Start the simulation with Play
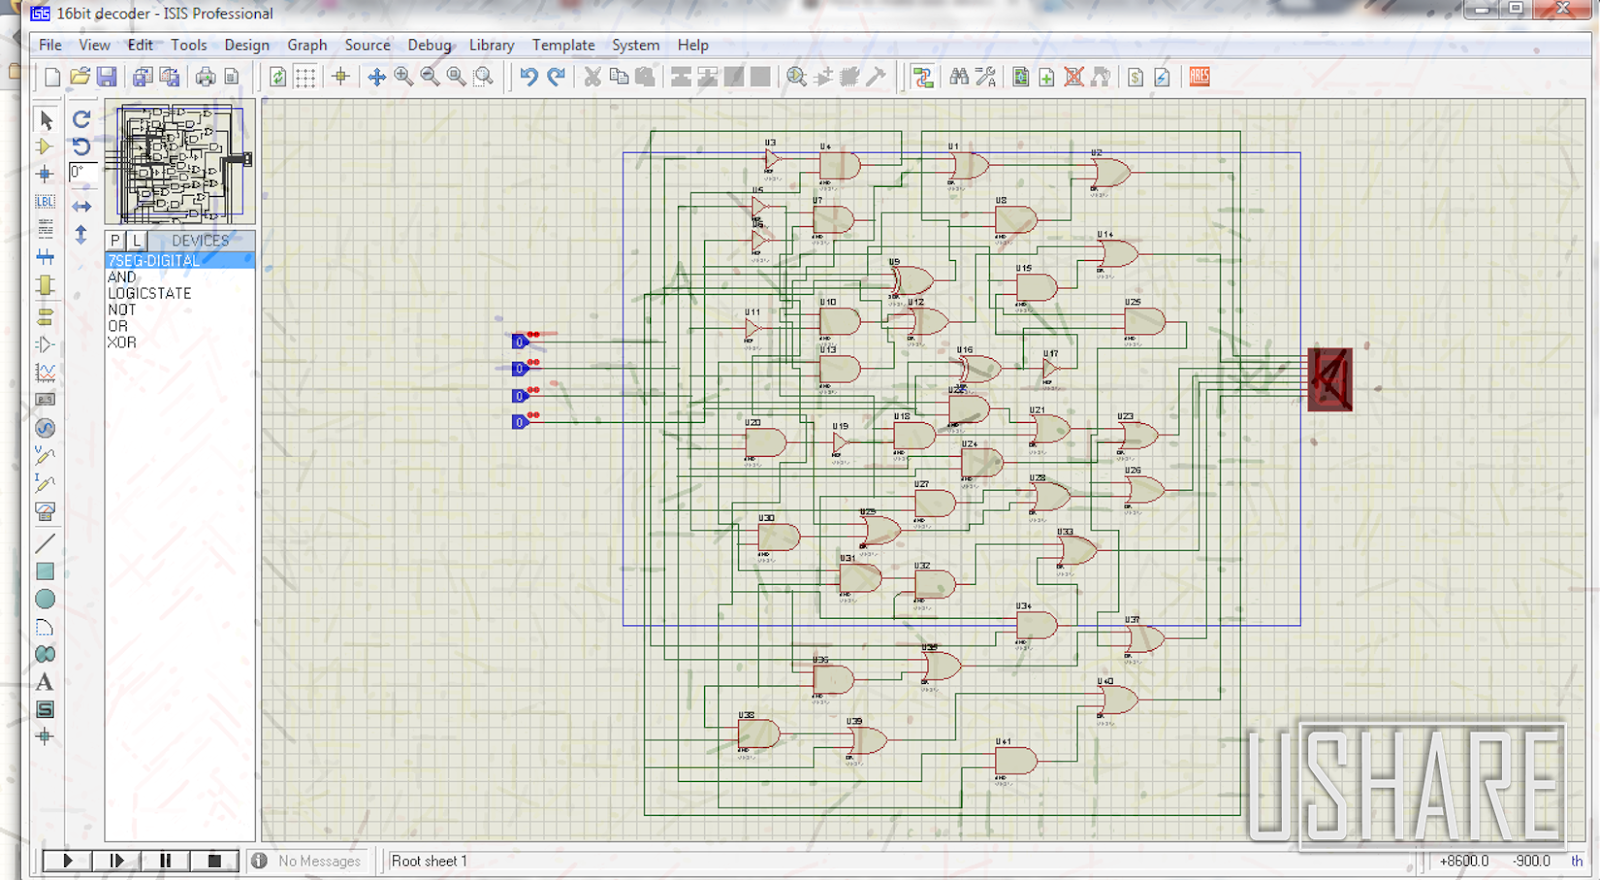 coord(67,860)
